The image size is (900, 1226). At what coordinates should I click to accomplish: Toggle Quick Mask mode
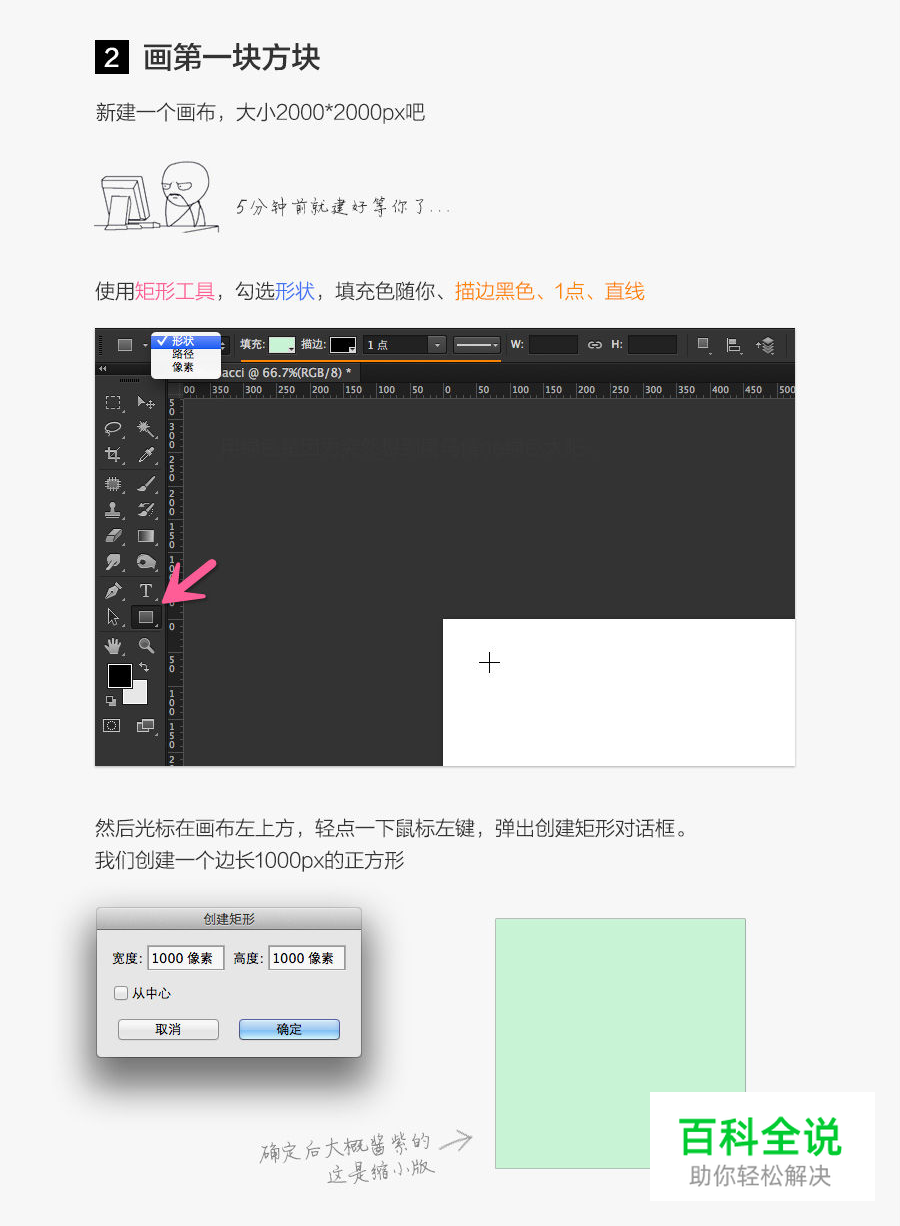(111, 724)
